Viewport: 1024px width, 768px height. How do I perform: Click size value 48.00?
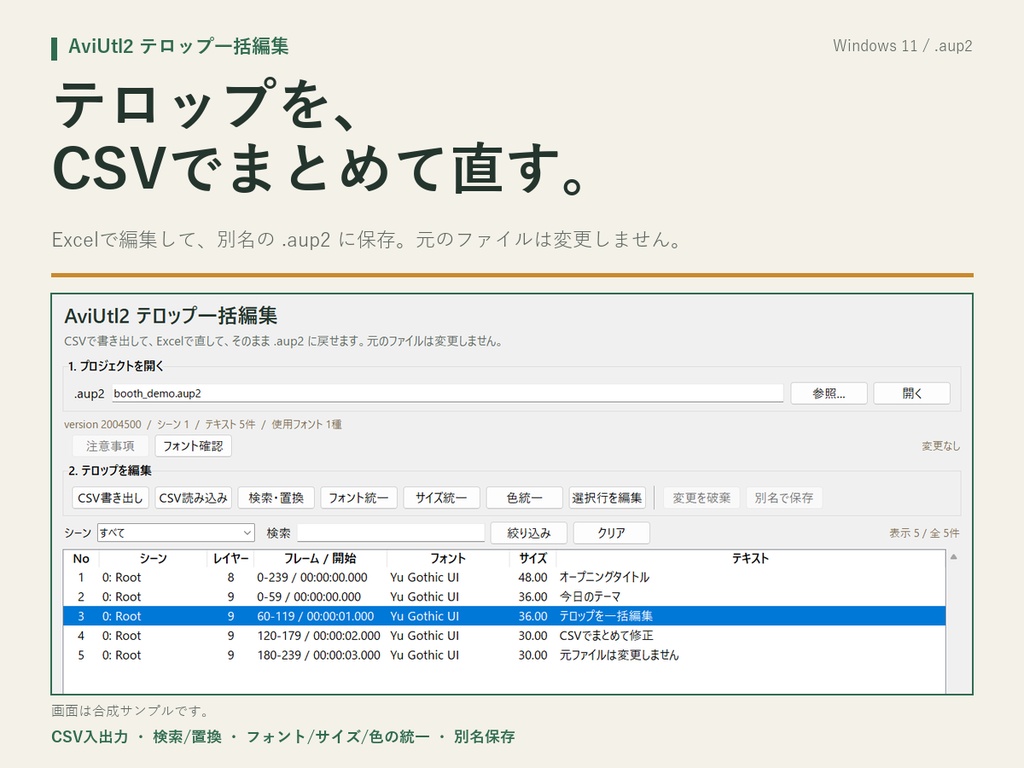pyautogui.click(x=533, y=577)
